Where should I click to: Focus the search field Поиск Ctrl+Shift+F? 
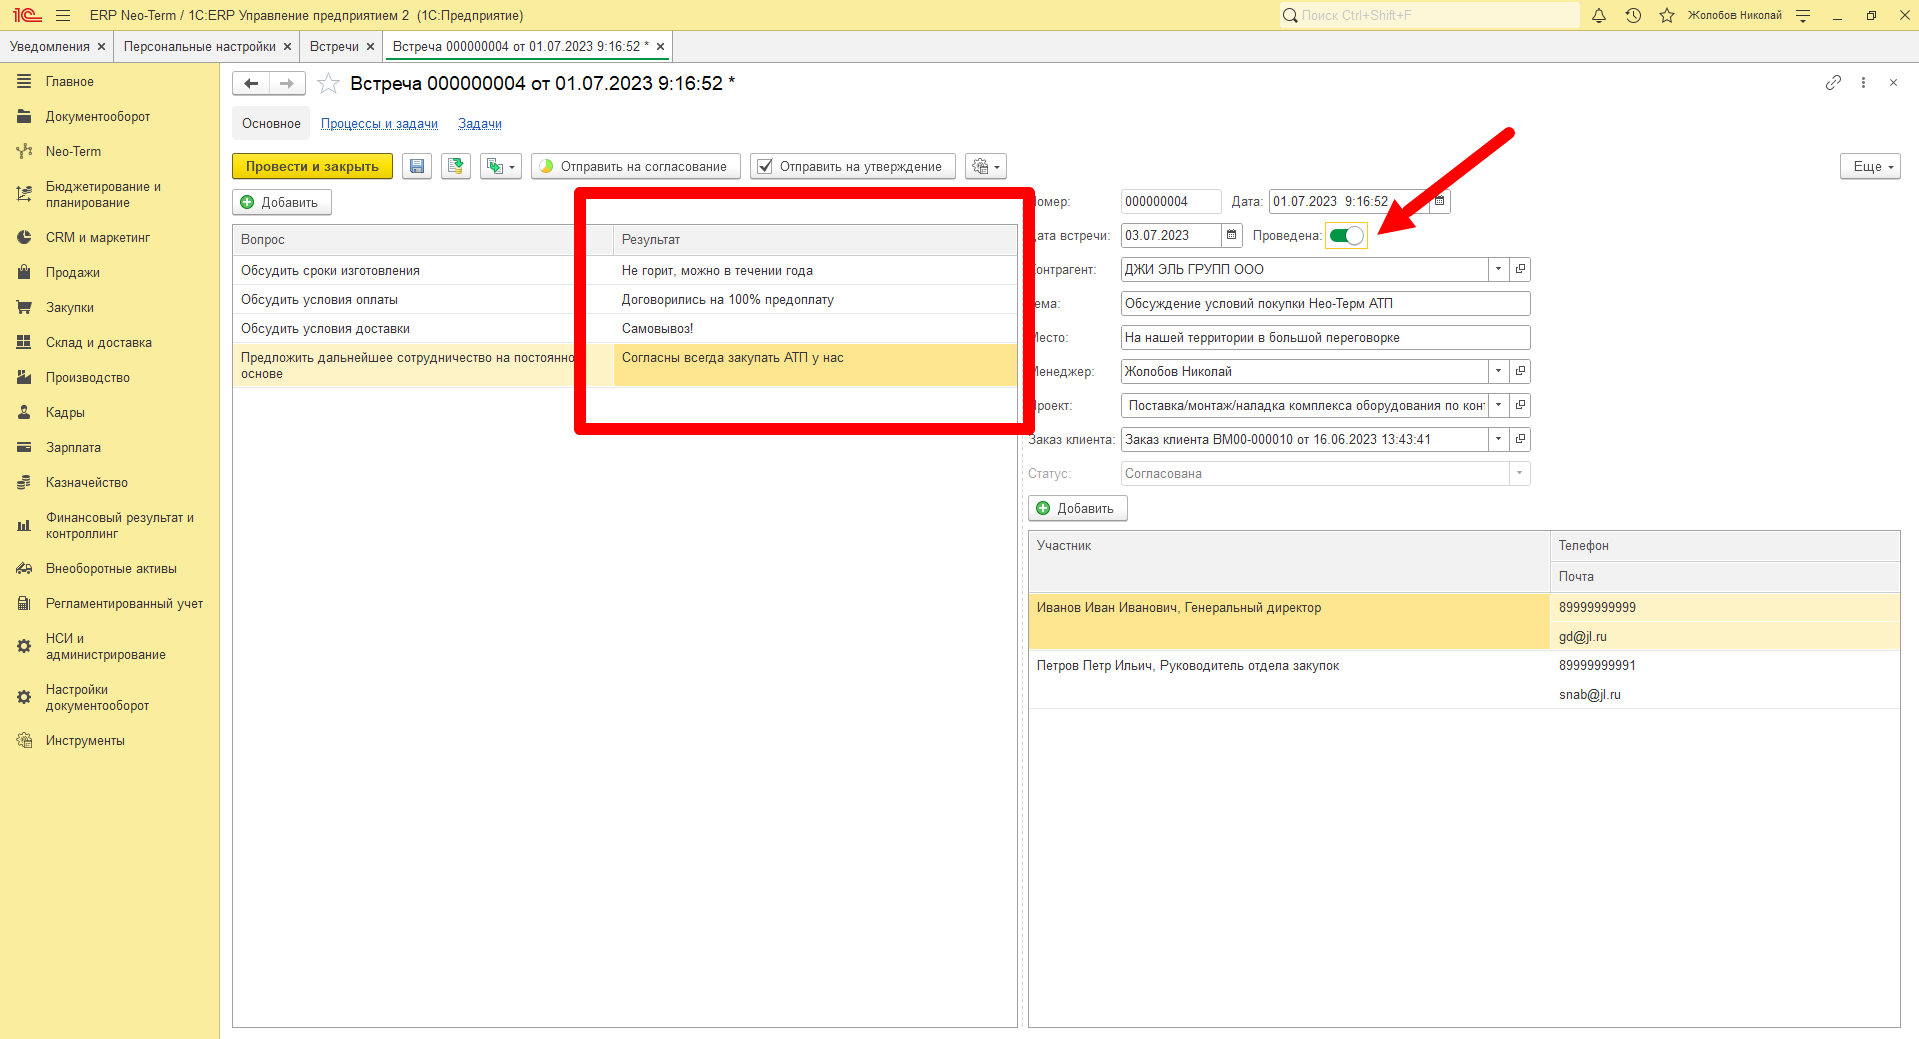pyautogui.click(x=1430, y=15)
